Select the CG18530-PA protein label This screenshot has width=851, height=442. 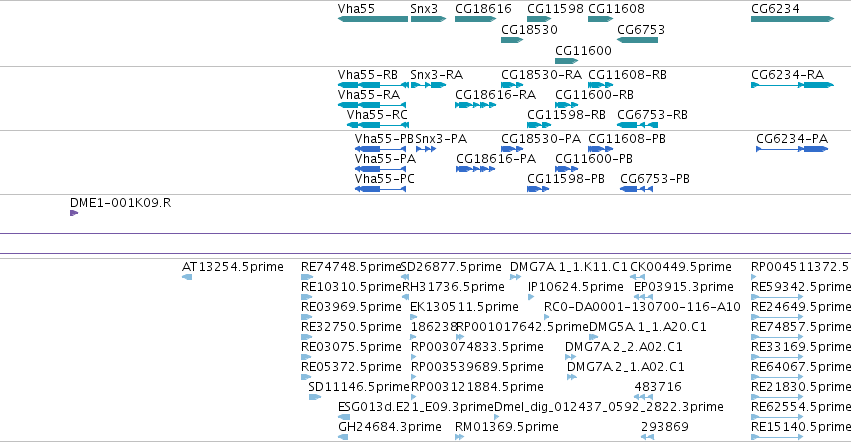click(541, 138)
